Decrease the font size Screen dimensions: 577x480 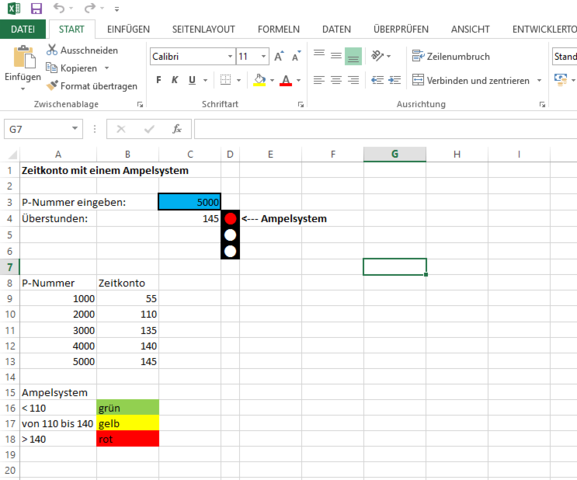coord(296,56)
